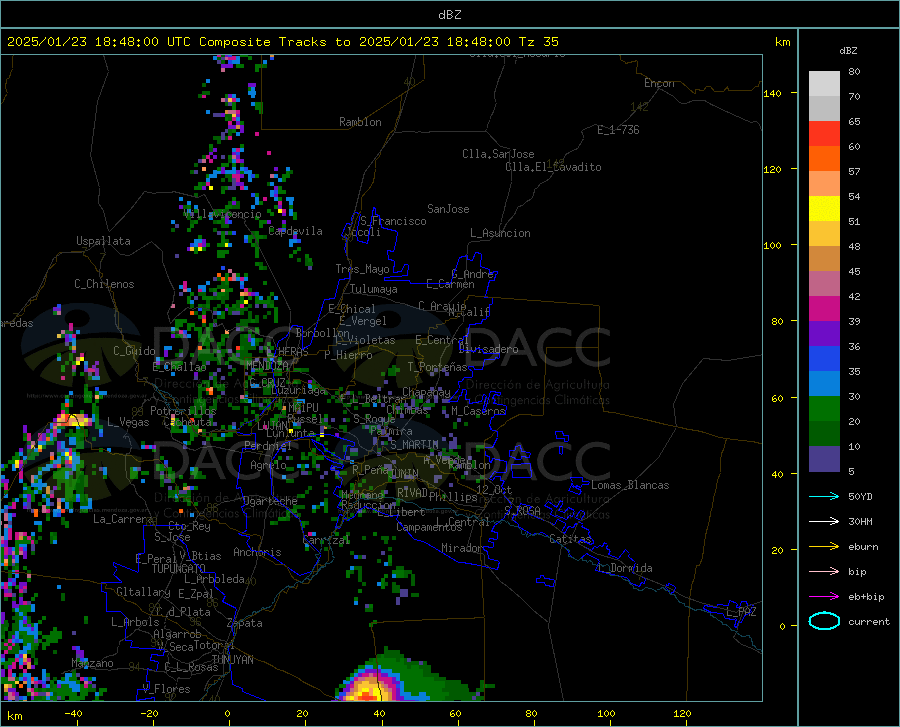Click the V_Flores place label
900x727 pixels.
coord(166,689)
